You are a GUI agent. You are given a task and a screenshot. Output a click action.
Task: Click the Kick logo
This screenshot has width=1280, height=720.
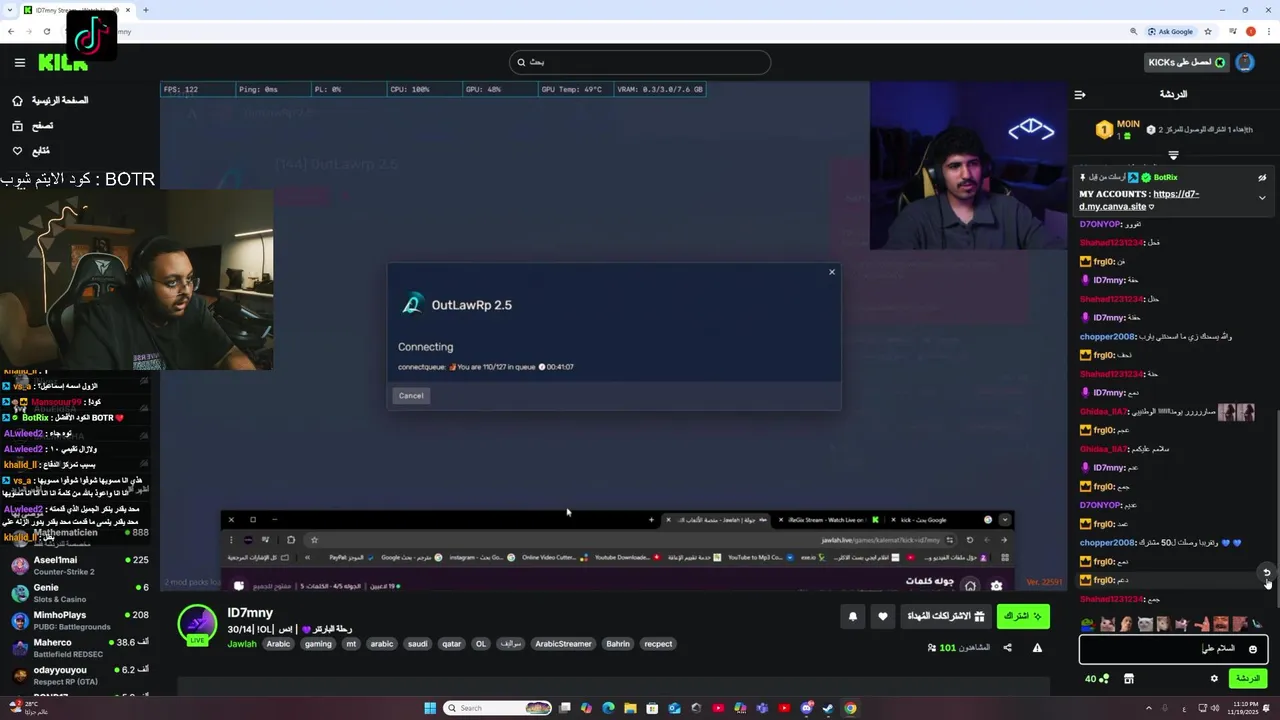63,62
